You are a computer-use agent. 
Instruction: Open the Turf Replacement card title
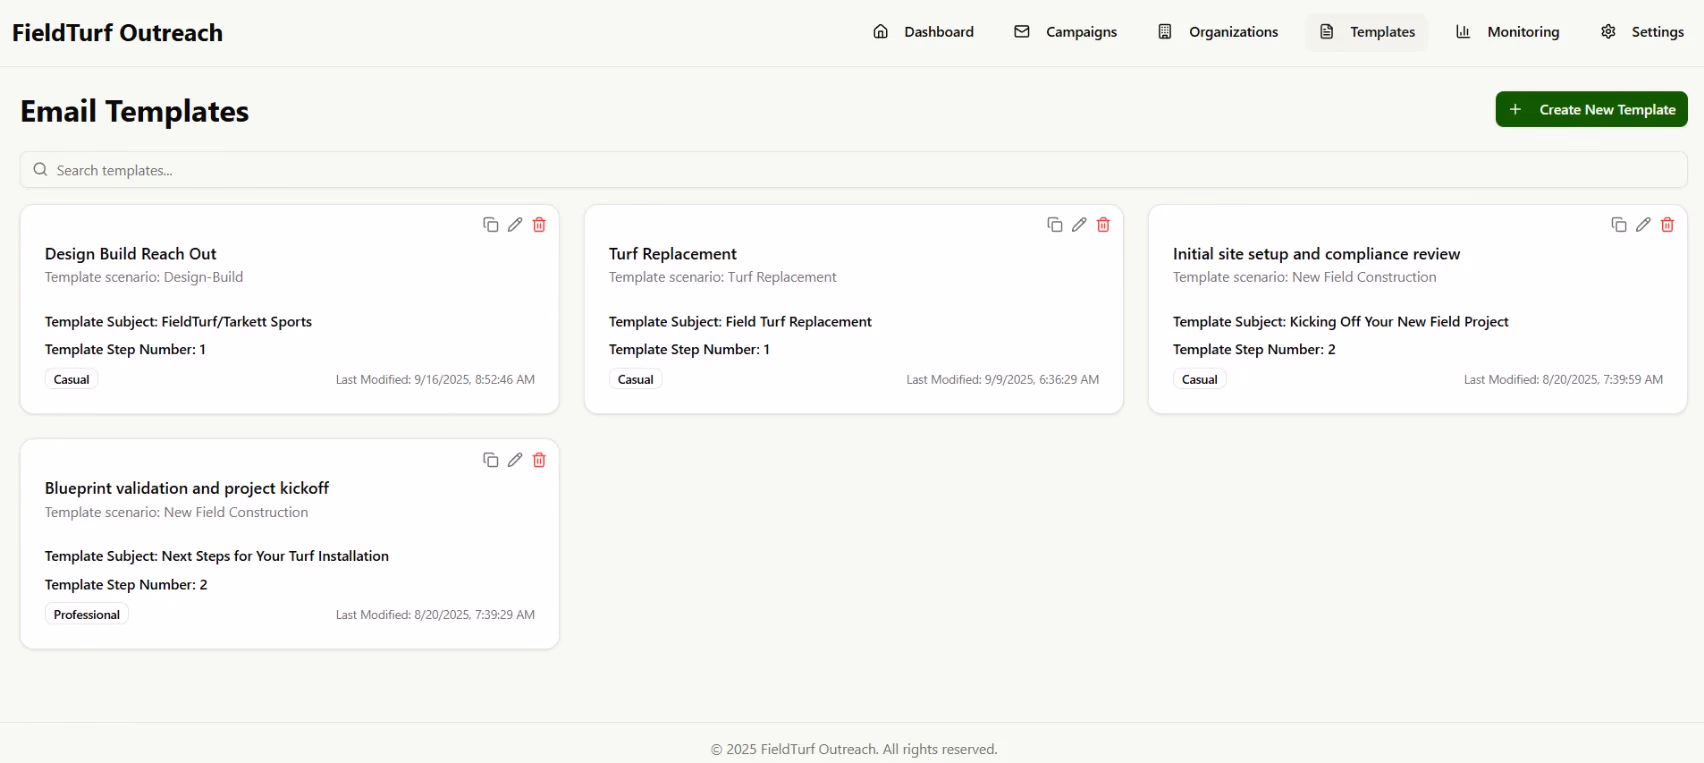pos(673,254)
